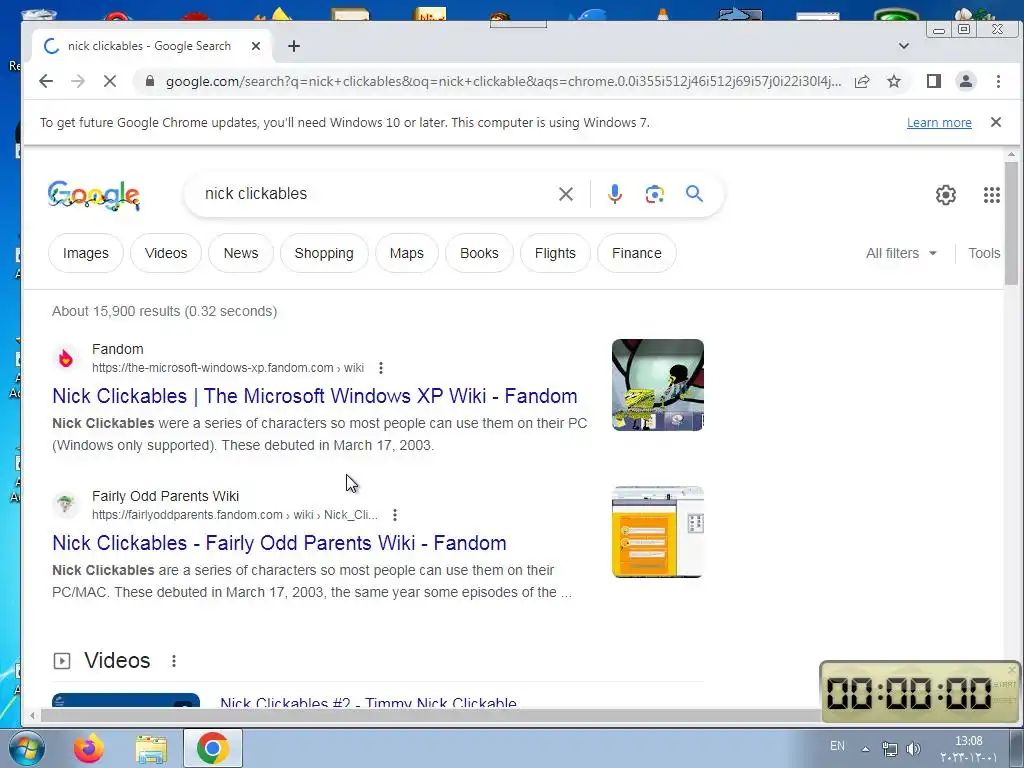Launch Firefox from the taskbar
Image resolution: width=1024 pixels, height=768 pixels.
pos(89,748)
